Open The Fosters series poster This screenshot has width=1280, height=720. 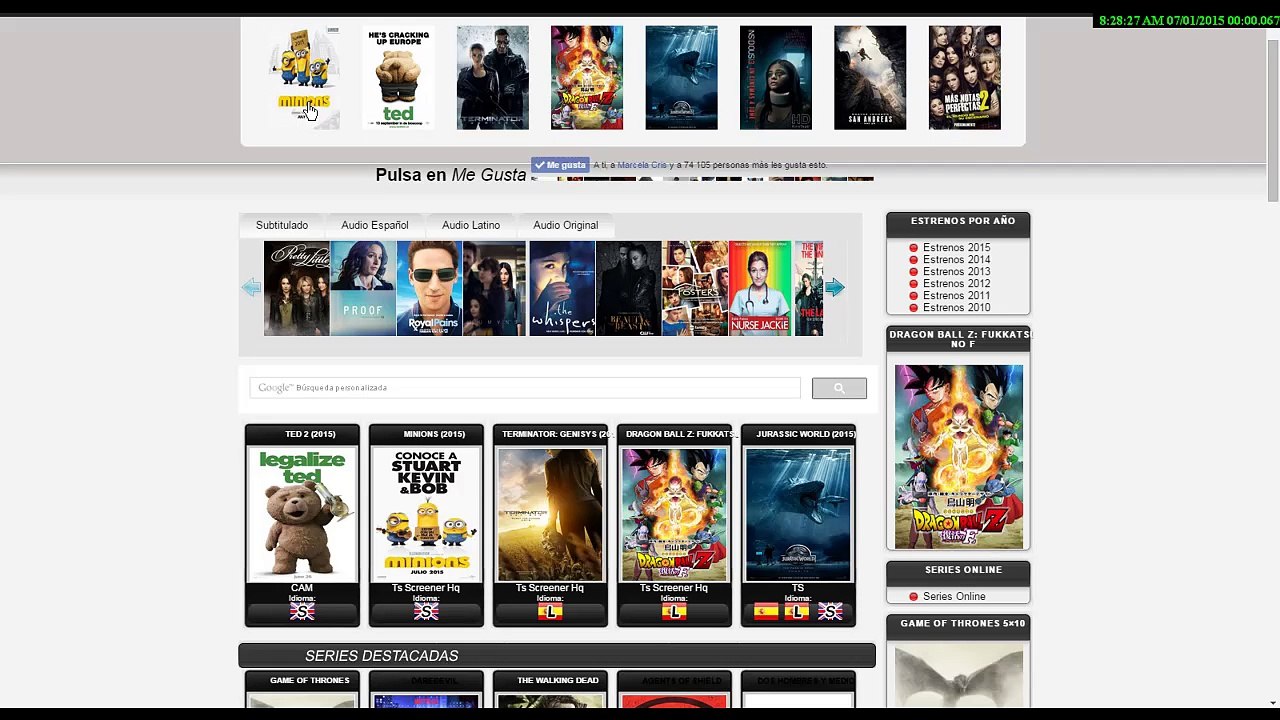tap(695, 288)
